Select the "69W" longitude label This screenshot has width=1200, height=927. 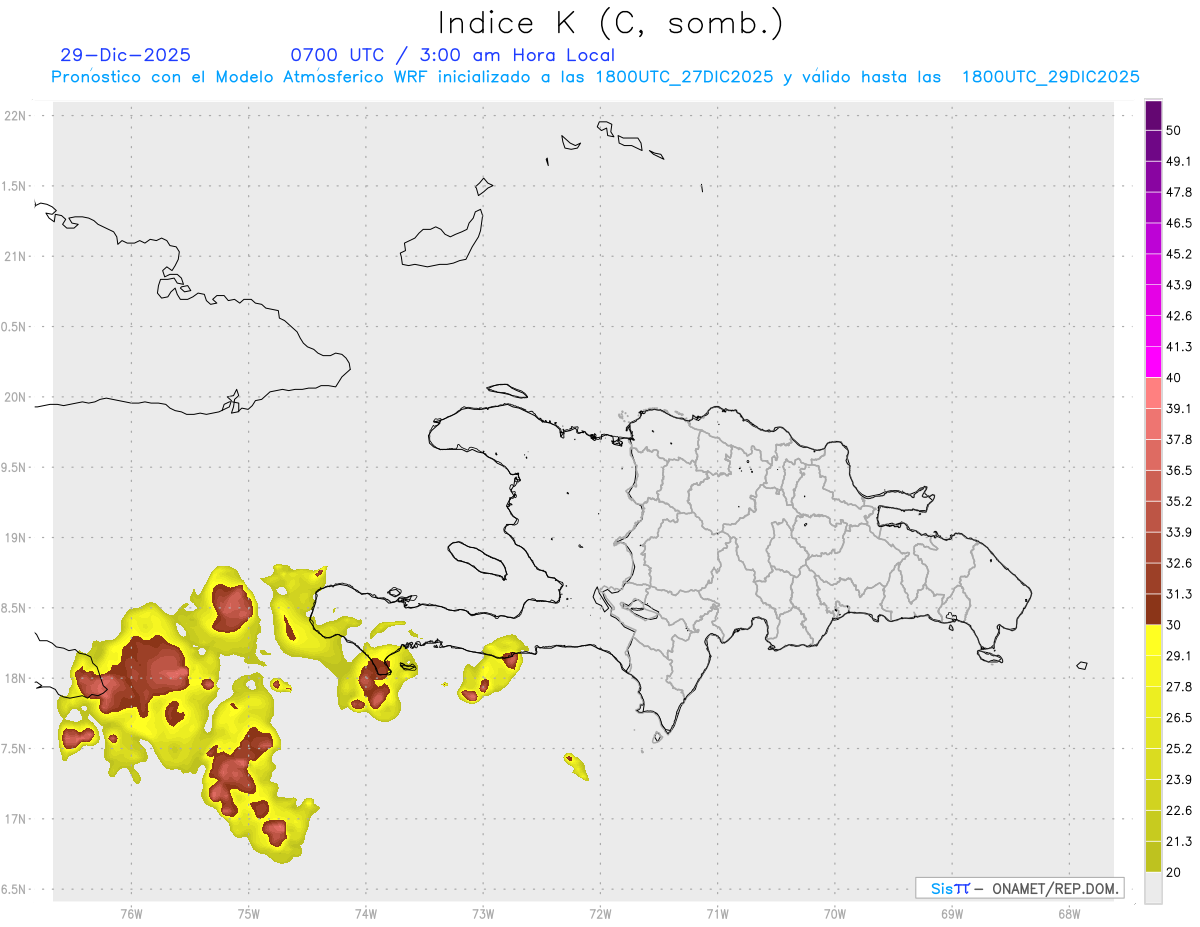pos(952,914)
